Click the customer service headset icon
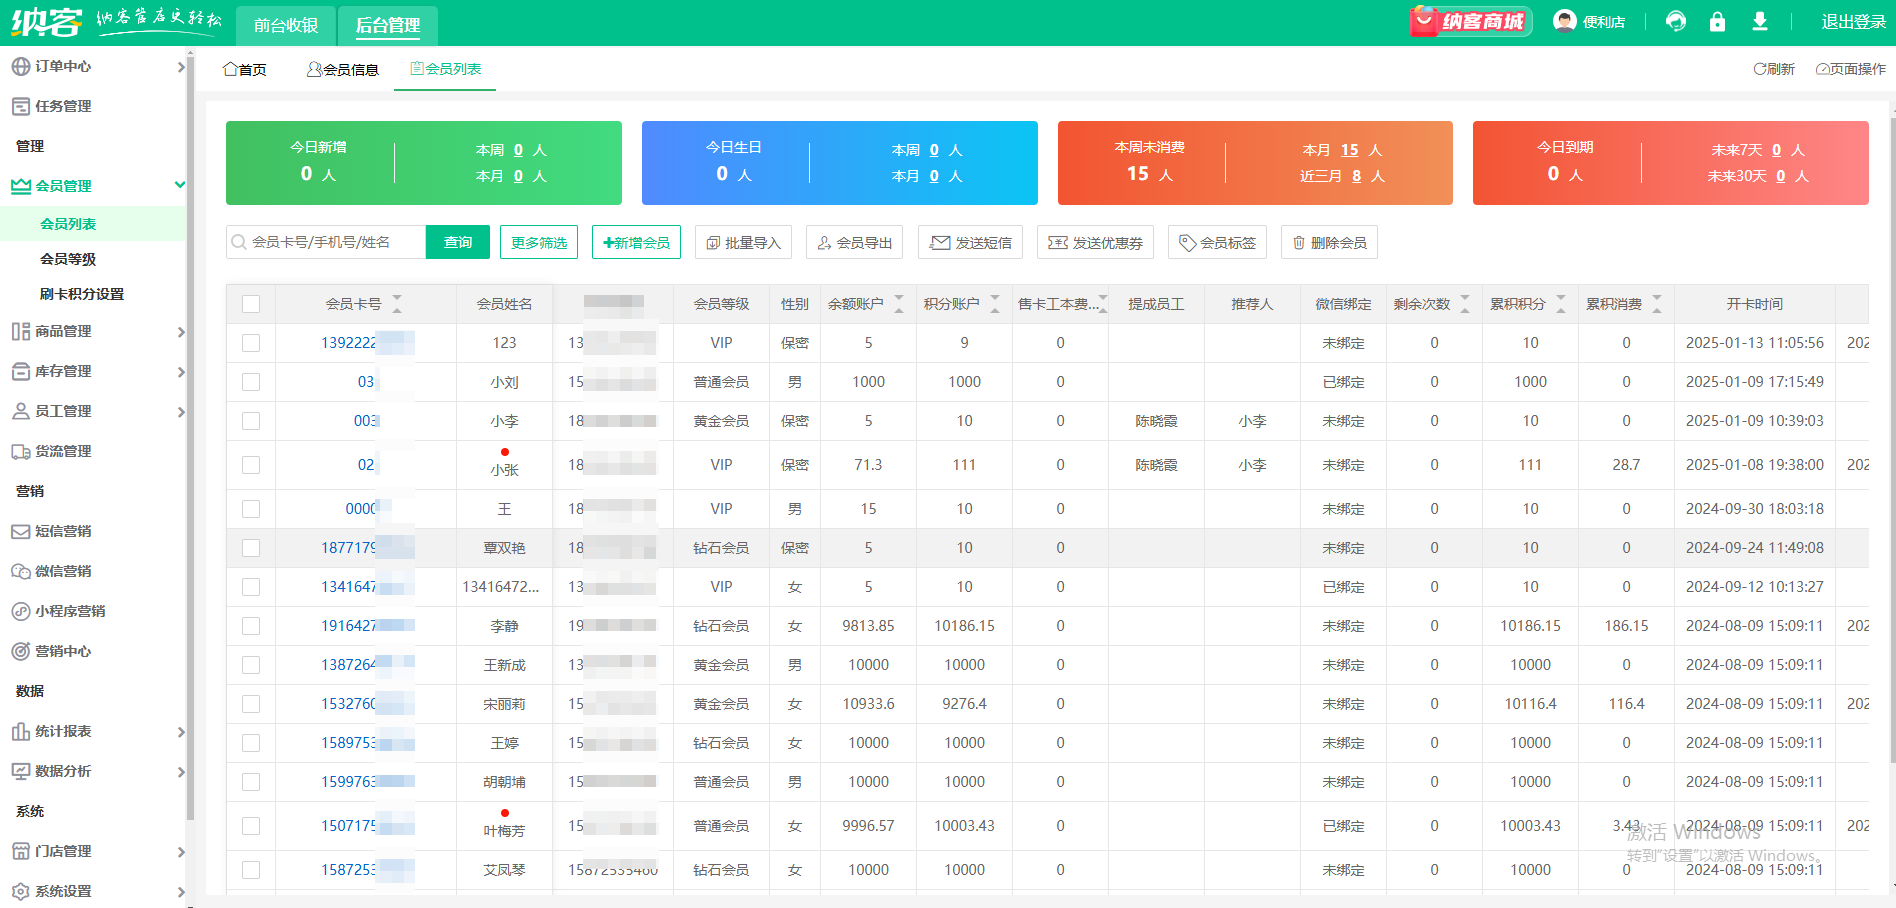Image resolution: width=1896 pixels, height=908 pixels. [1676, 22]
